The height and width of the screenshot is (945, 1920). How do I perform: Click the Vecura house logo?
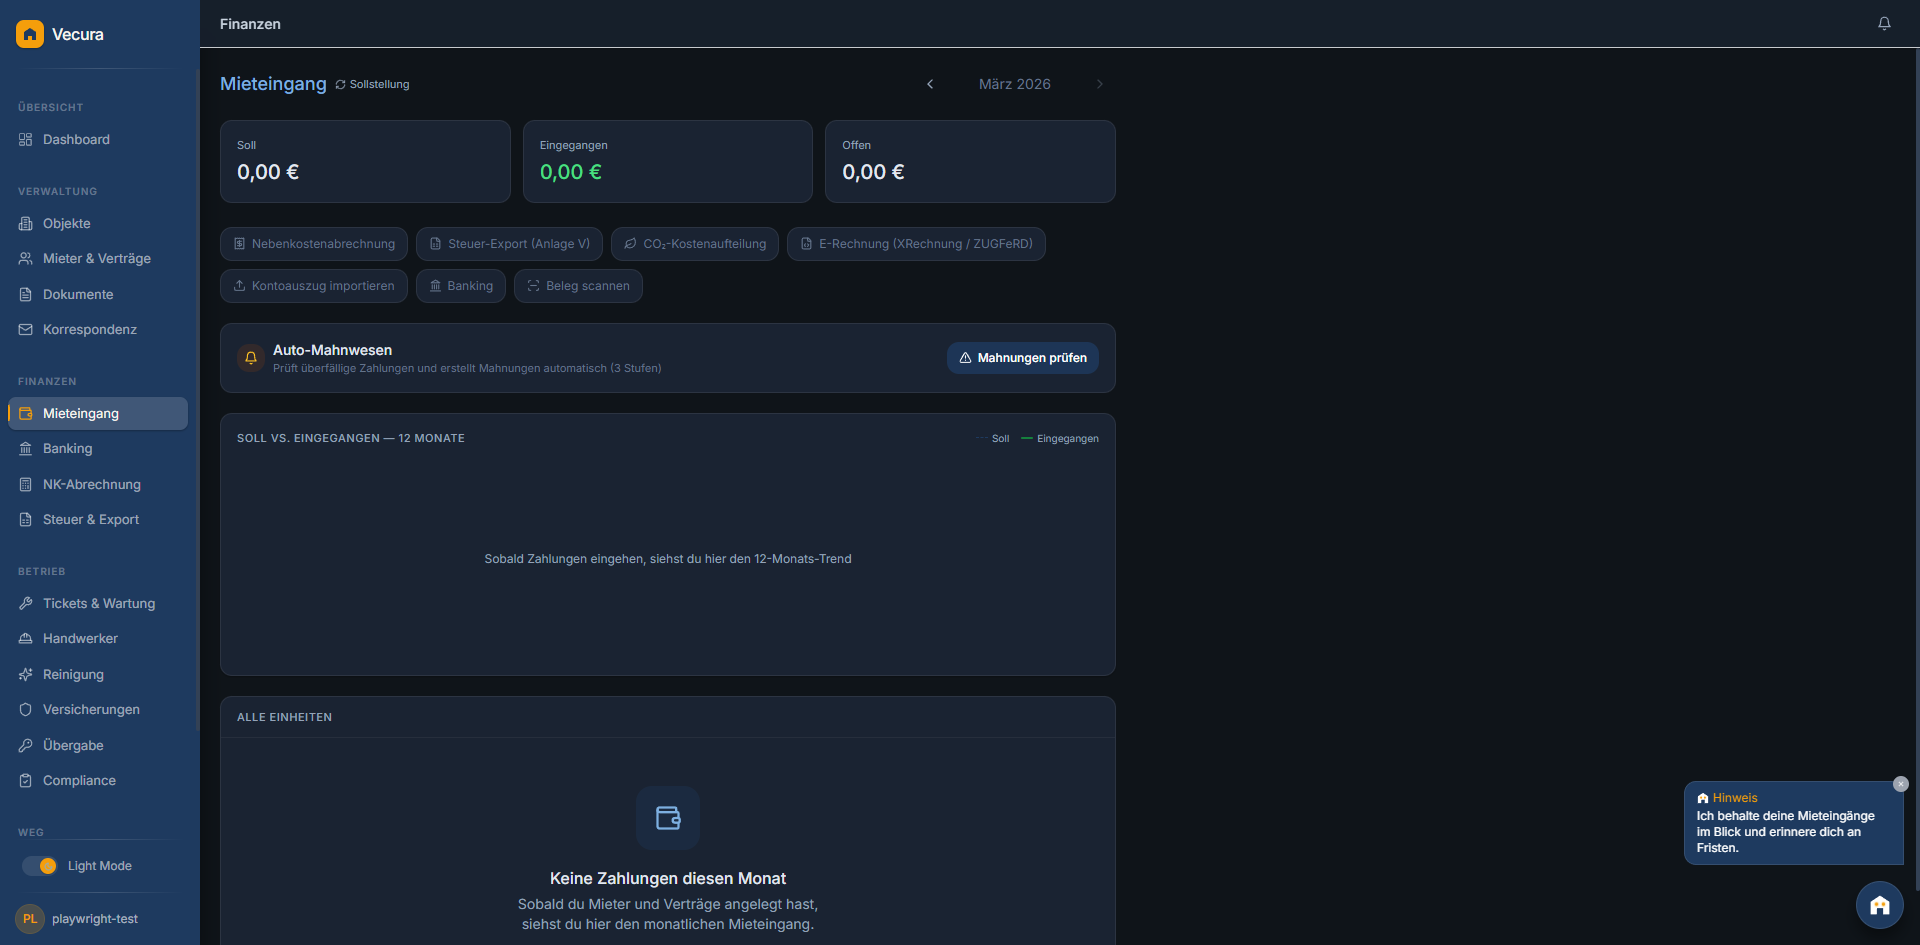[30, 34]
